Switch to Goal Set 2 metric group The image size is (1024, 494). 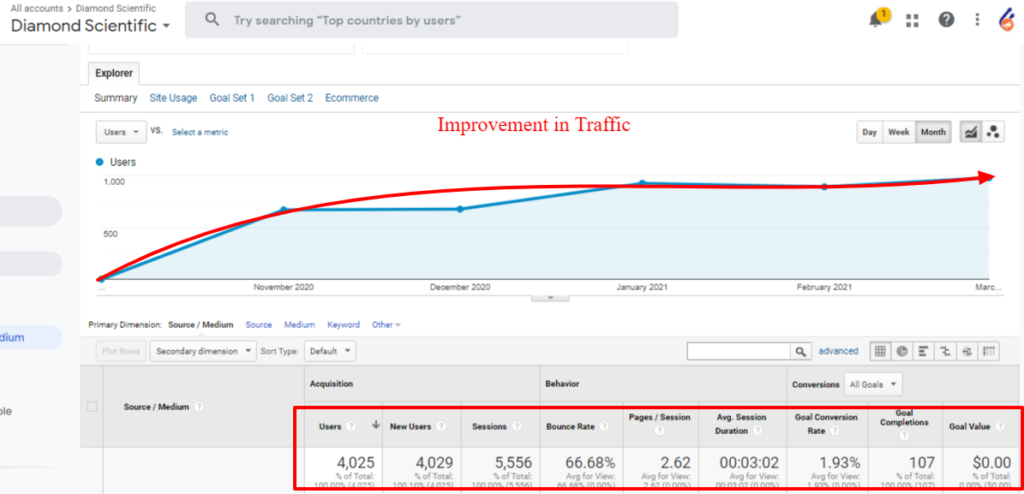coord(290,98)
